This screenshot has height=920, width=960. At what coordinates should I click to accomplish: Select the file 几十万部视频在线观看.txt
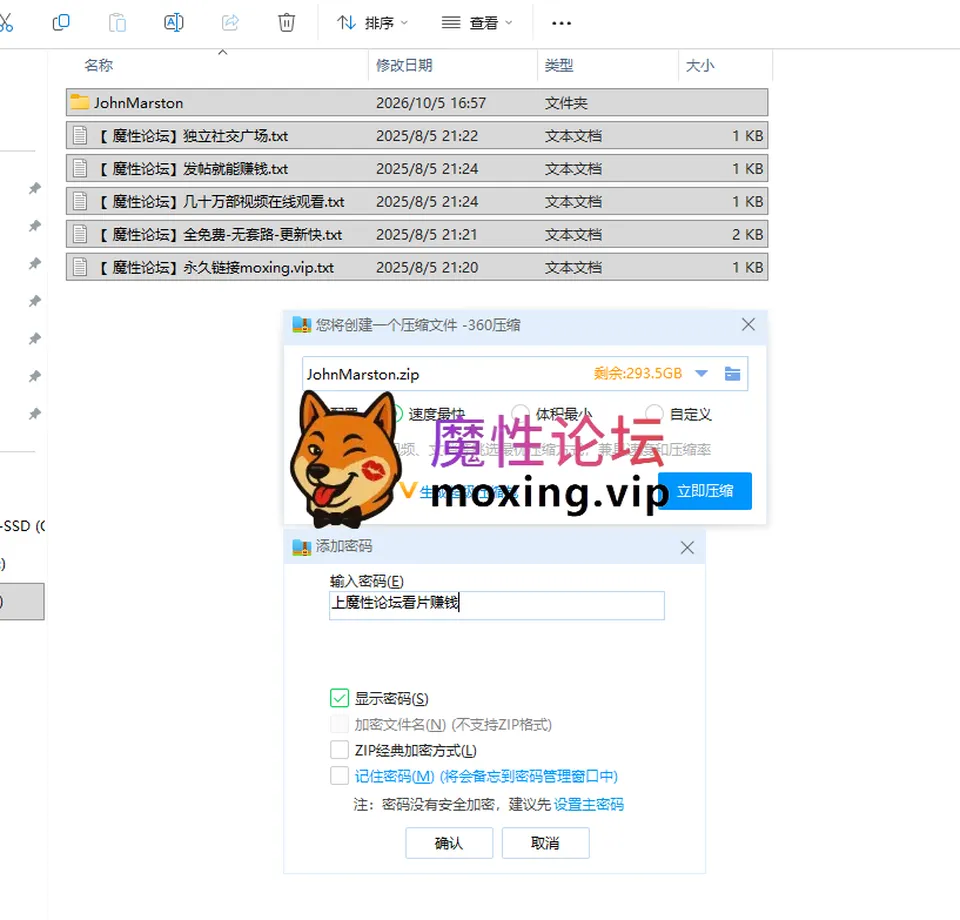417,201
